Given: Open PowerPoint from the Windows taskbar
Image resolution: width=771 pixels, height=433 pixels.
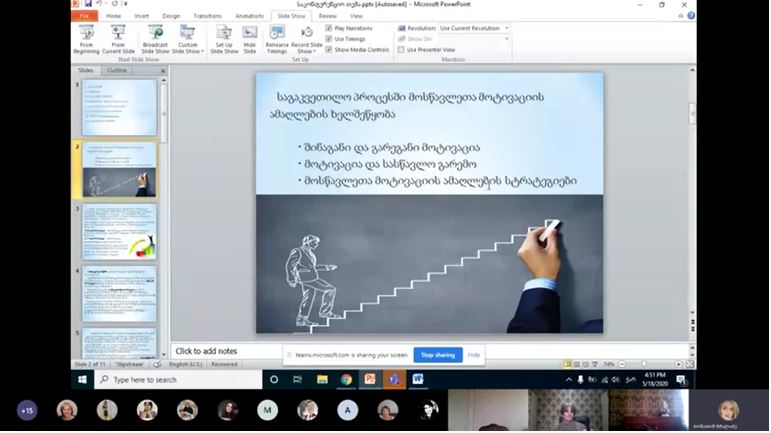Looking at the screenshot, I should coord(369,380).
